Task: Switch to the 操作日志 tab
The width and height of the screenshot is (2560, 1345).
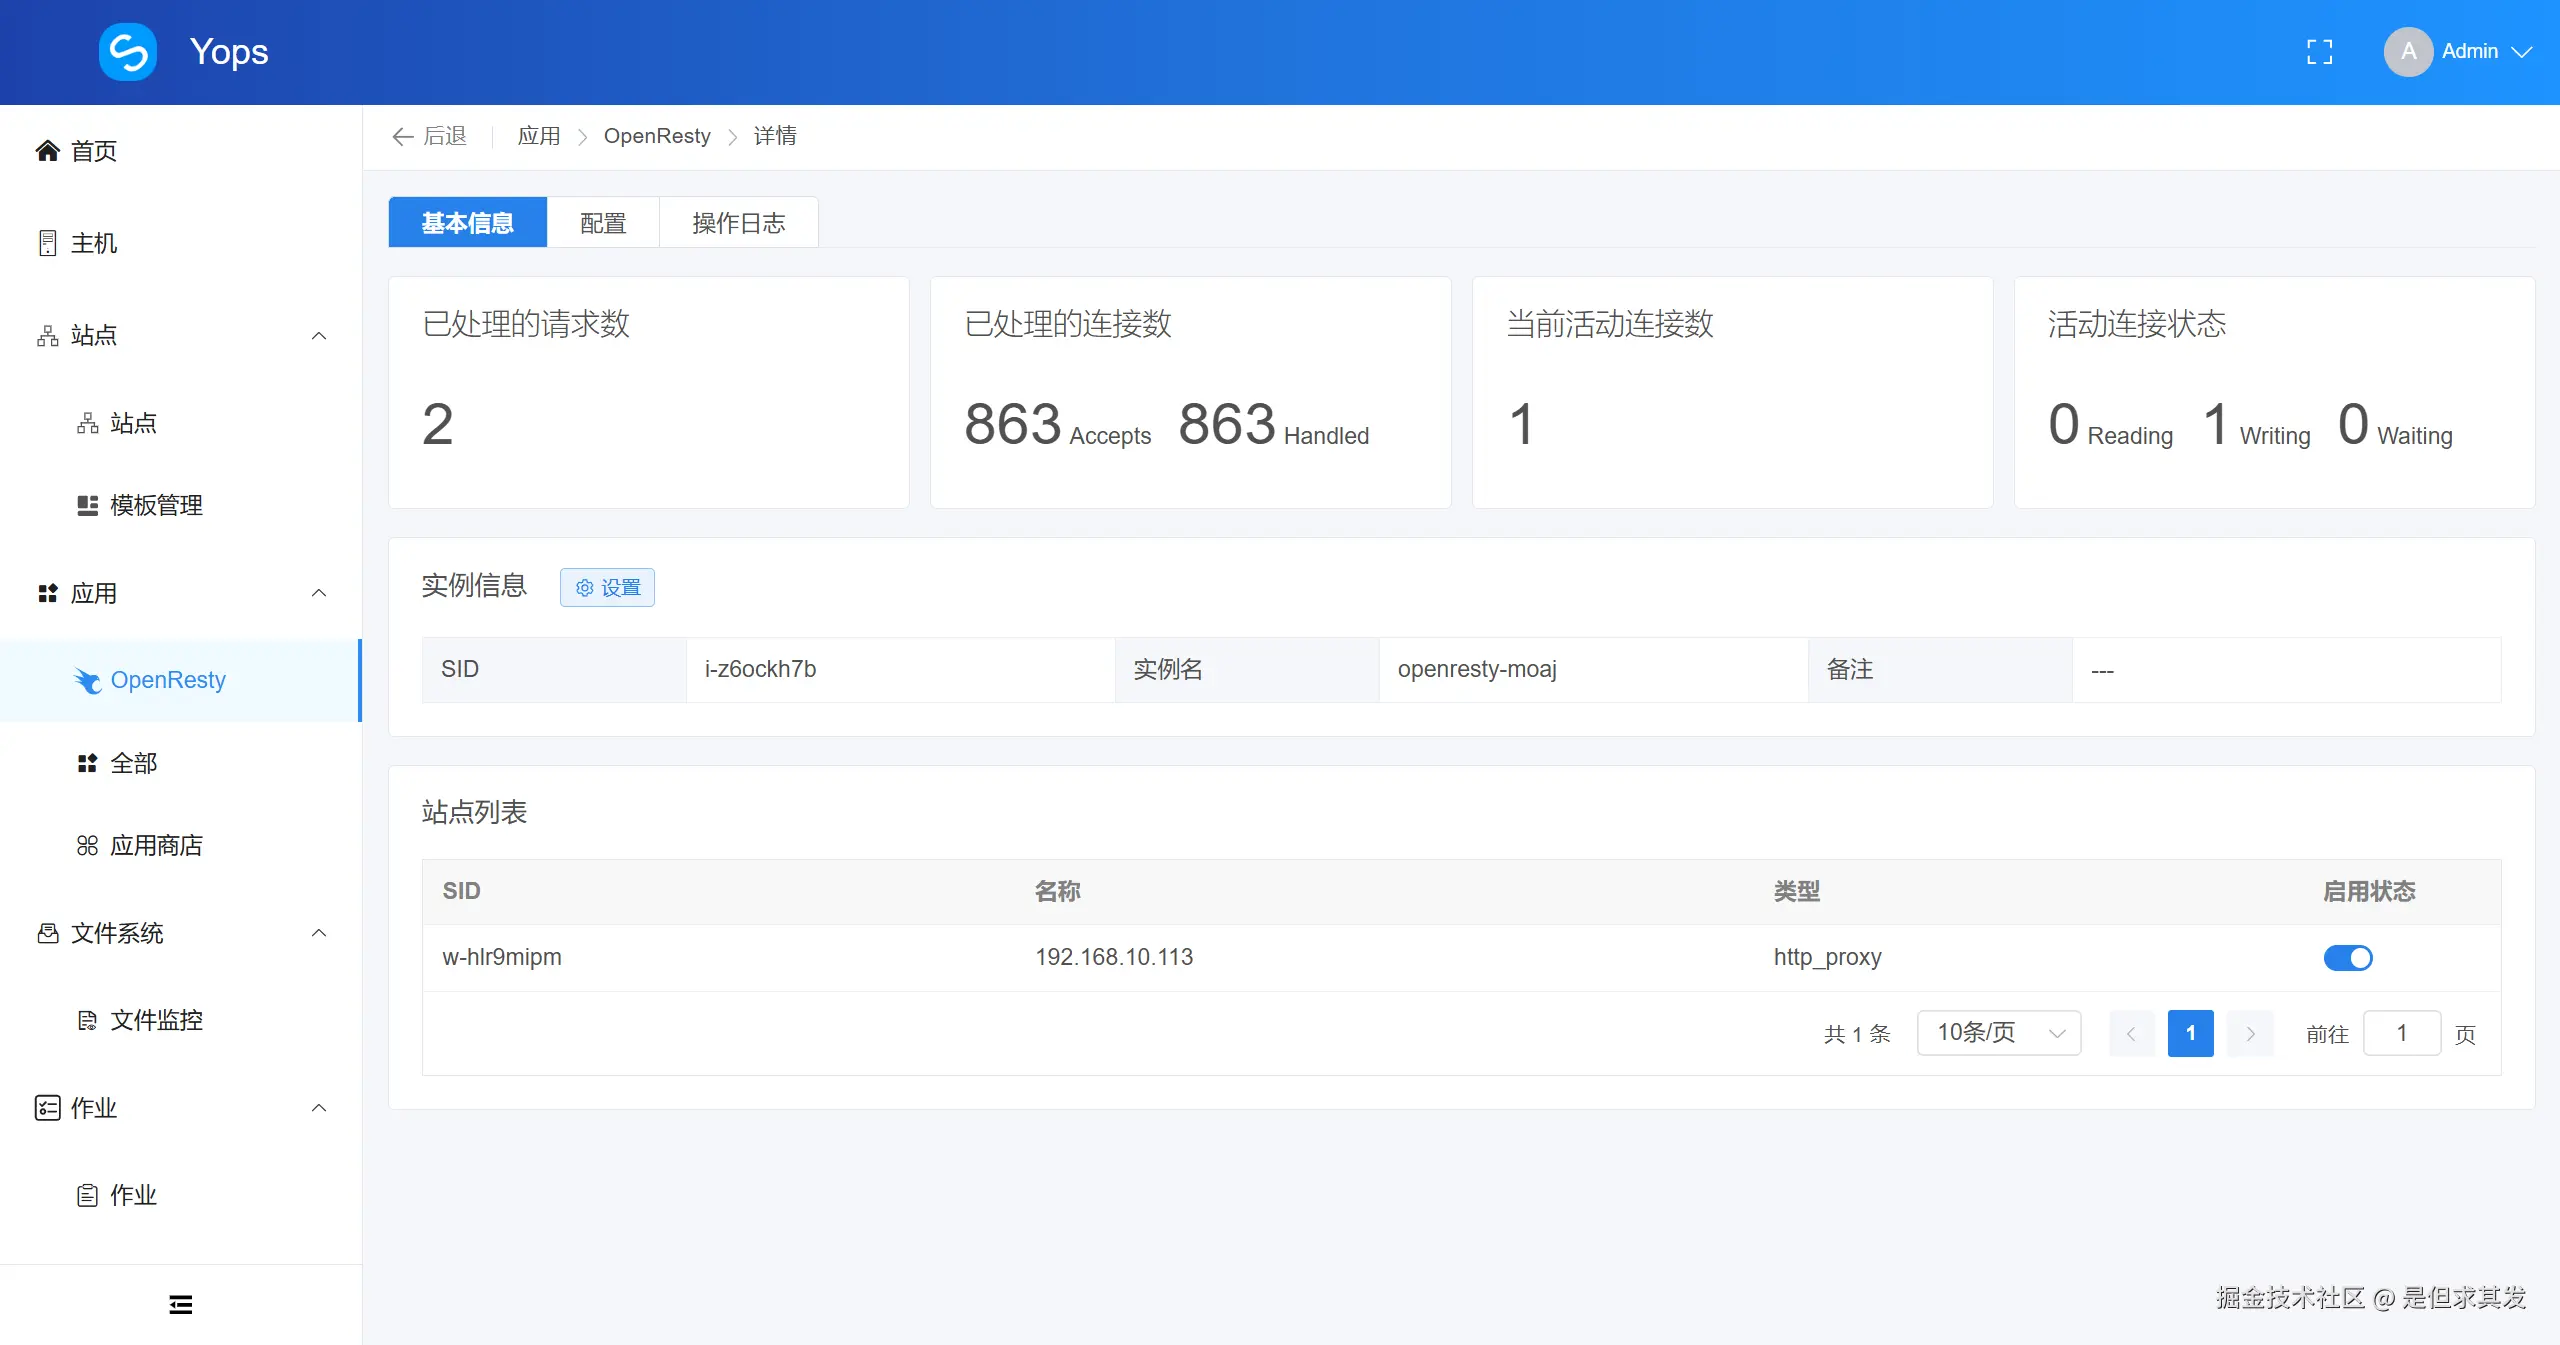Action: 738,222
